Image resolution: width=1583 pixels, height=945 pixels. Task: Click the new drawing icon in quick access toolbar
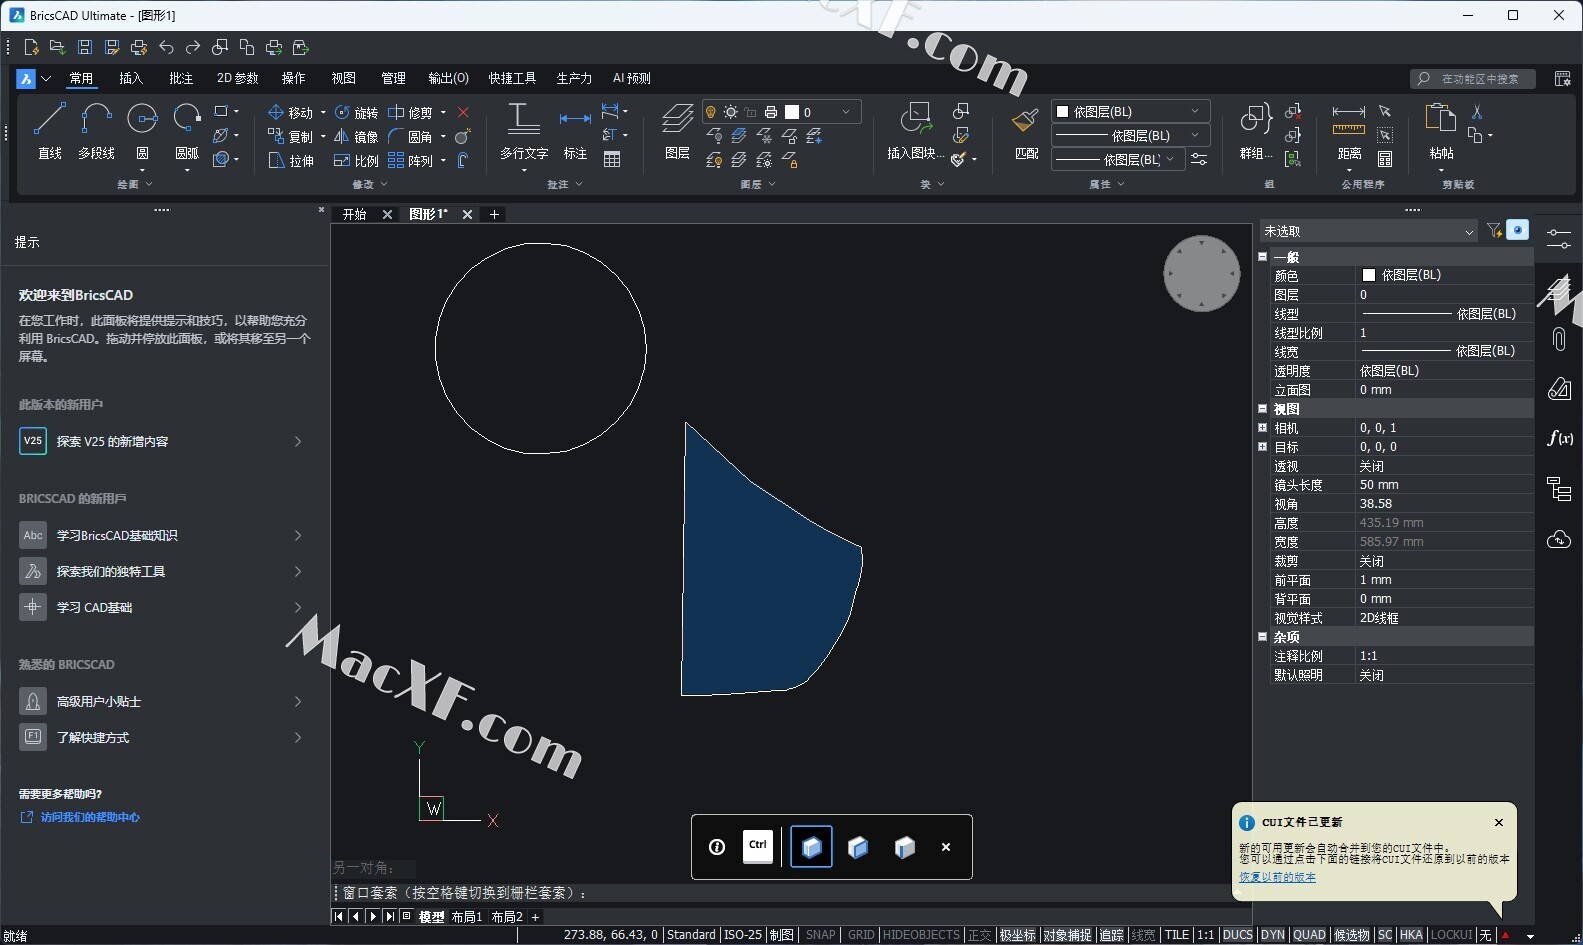31,47
